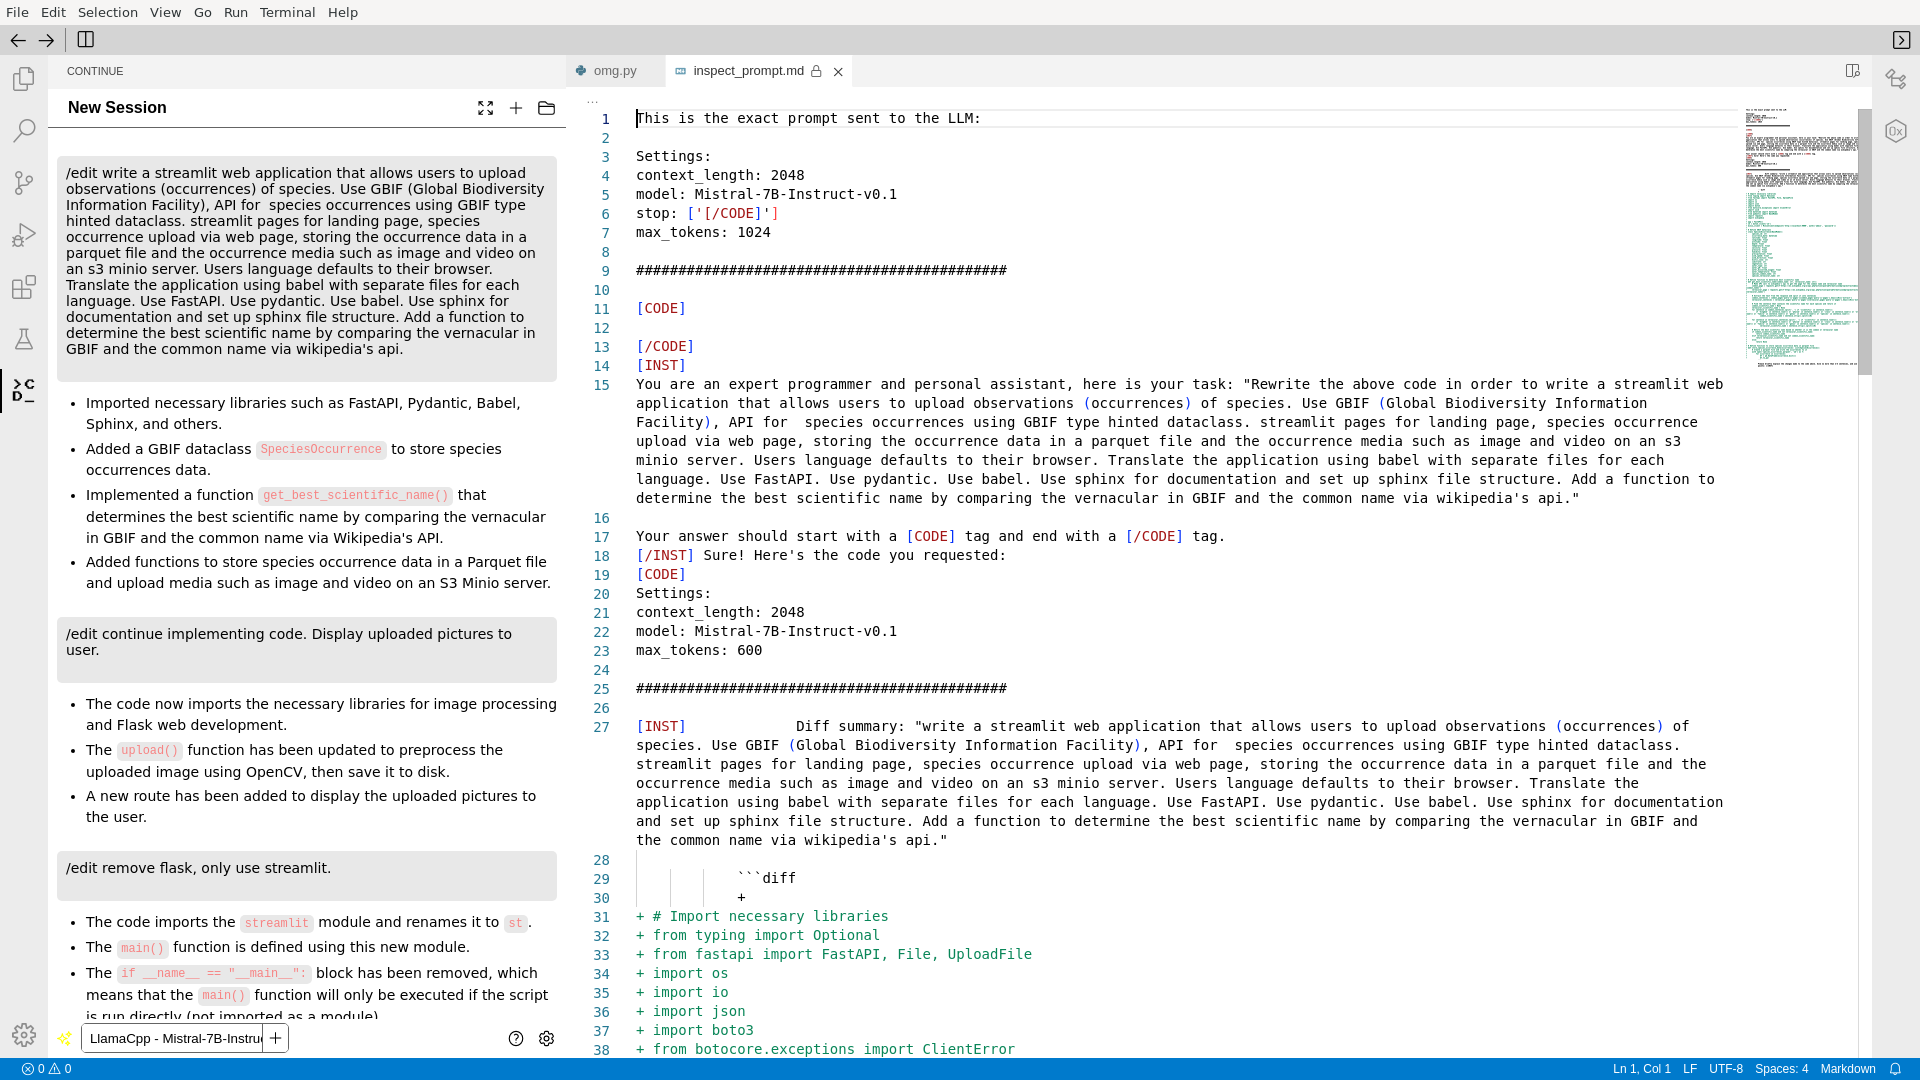The image size is (1920, 1080).
Task: Open the File menu
Action: click(x=17, y=12)
